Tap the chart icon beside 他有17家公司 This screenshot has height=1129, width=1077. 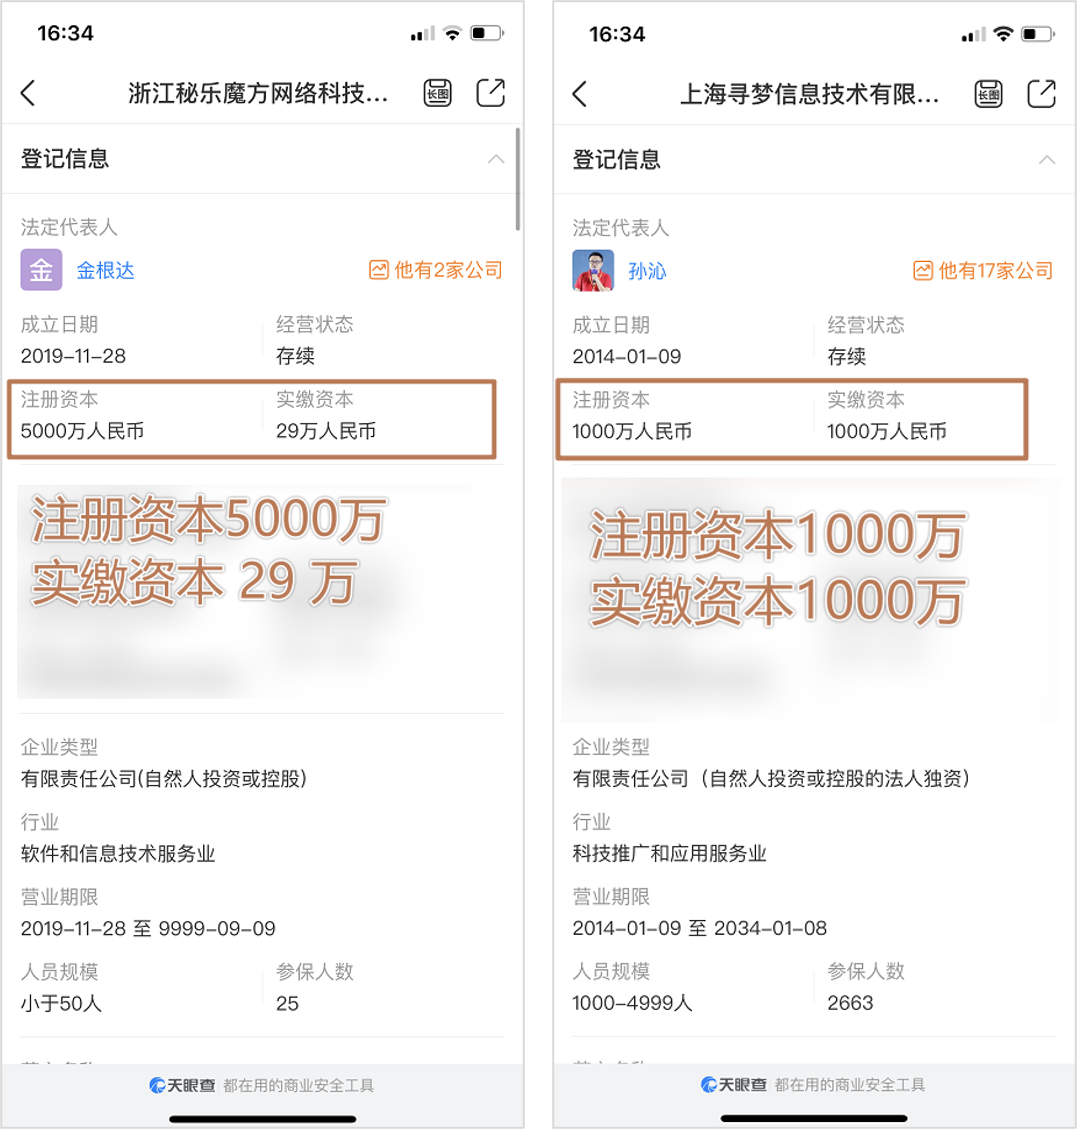pyautogui.click(x=922, y=271)
